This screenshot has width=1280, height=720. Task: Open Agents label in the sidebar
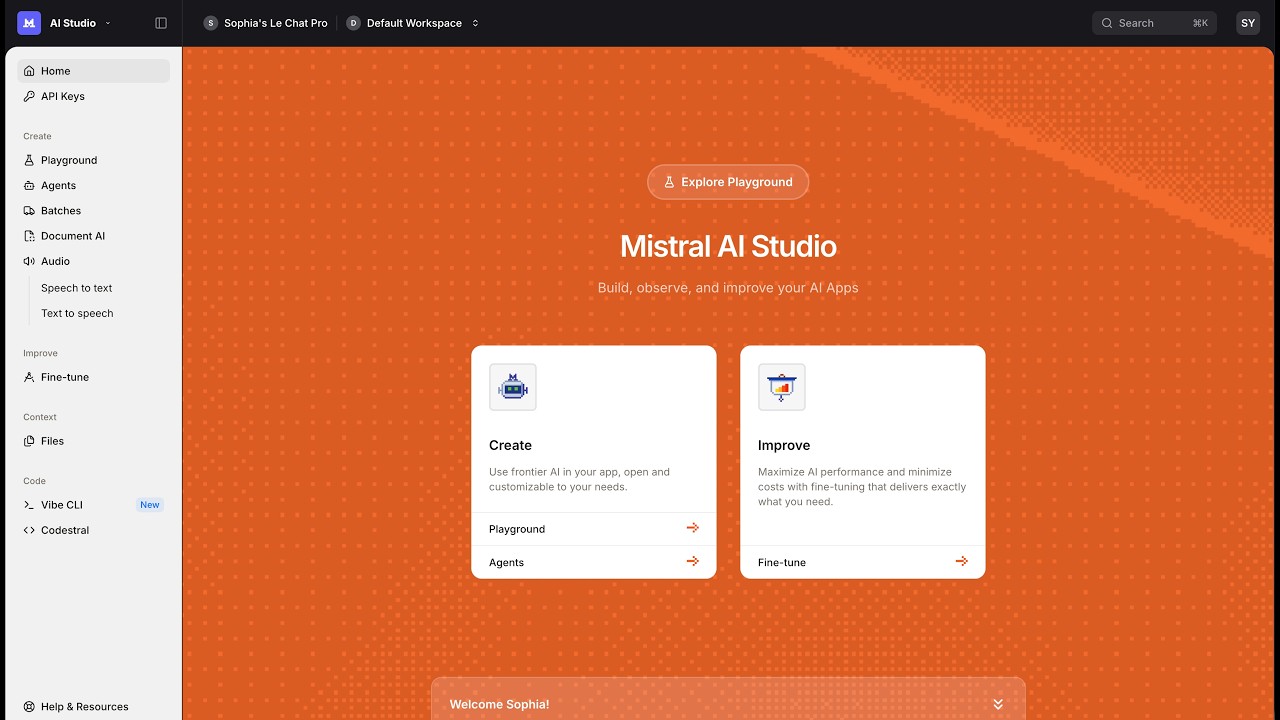[x=58, y=185]
